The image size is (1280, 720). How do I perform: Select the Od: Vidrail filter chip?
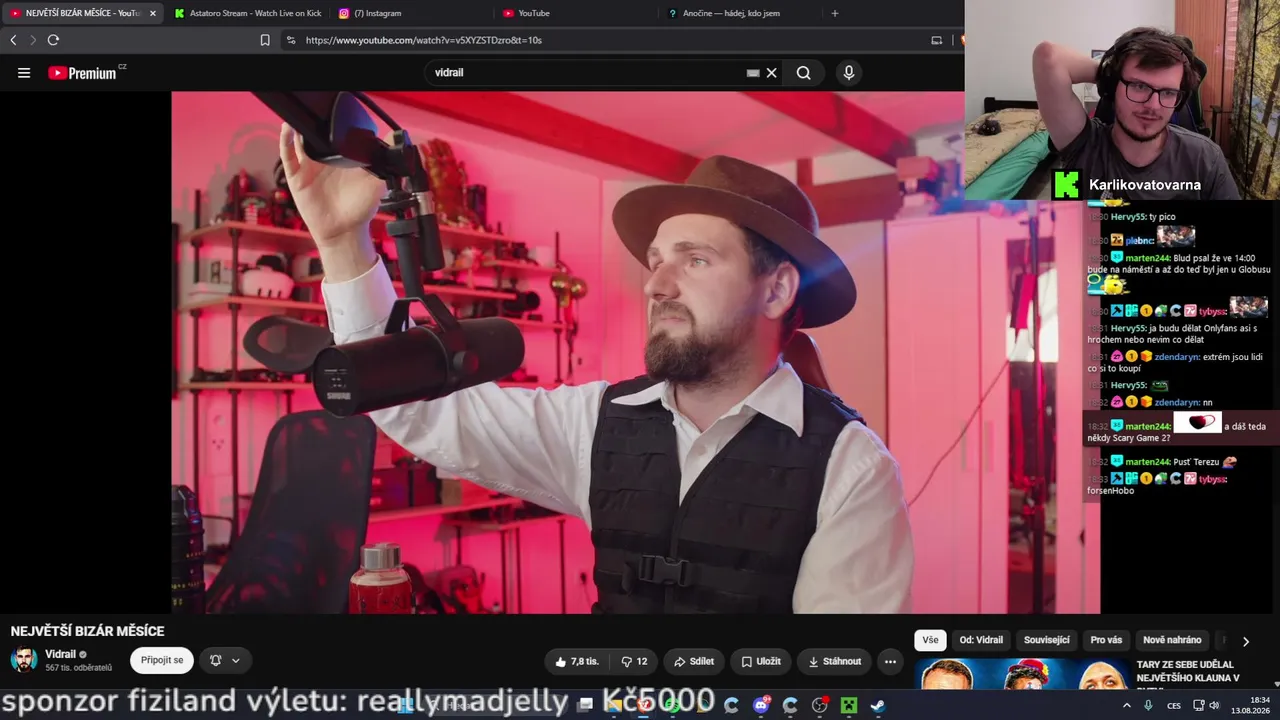pyautogui.click(x=981, y=640)
